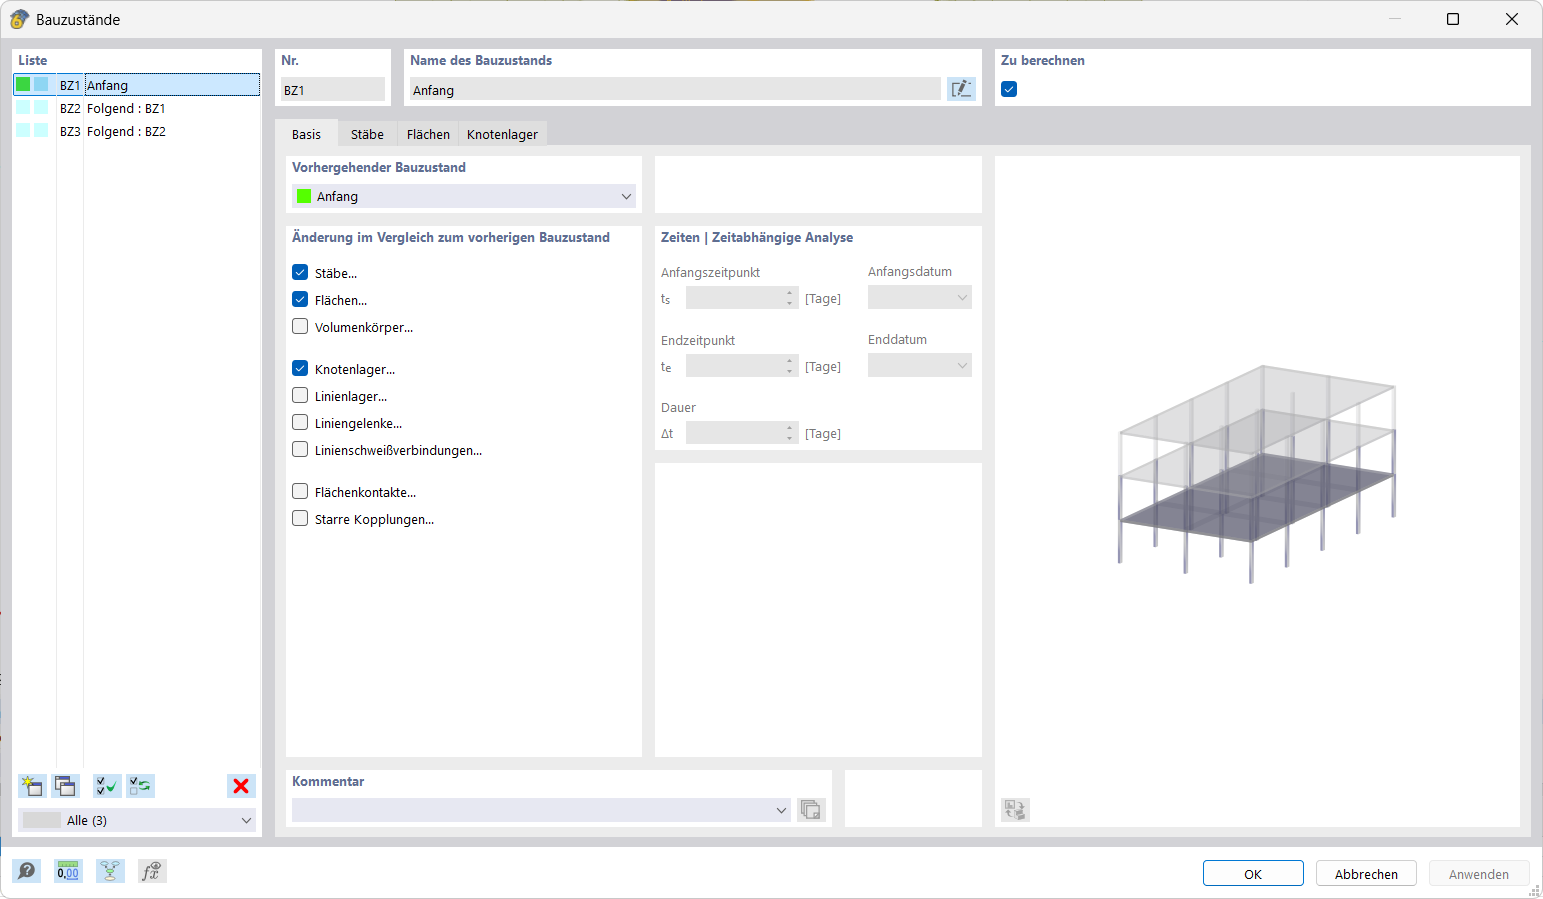This screenshot has height=899, width=1543.
Task: Copy the selected Bauzustand
Action: (x=65, y=786)
